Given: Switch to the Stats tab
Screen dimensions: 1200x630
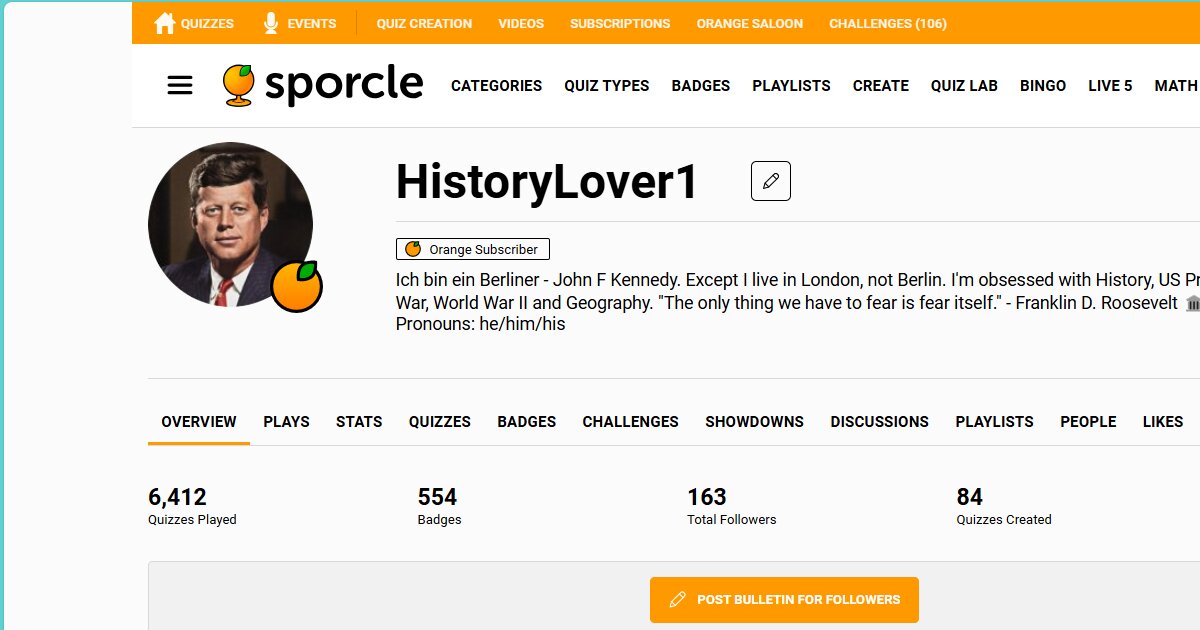Looking at the screenshot, I should 359,422.
